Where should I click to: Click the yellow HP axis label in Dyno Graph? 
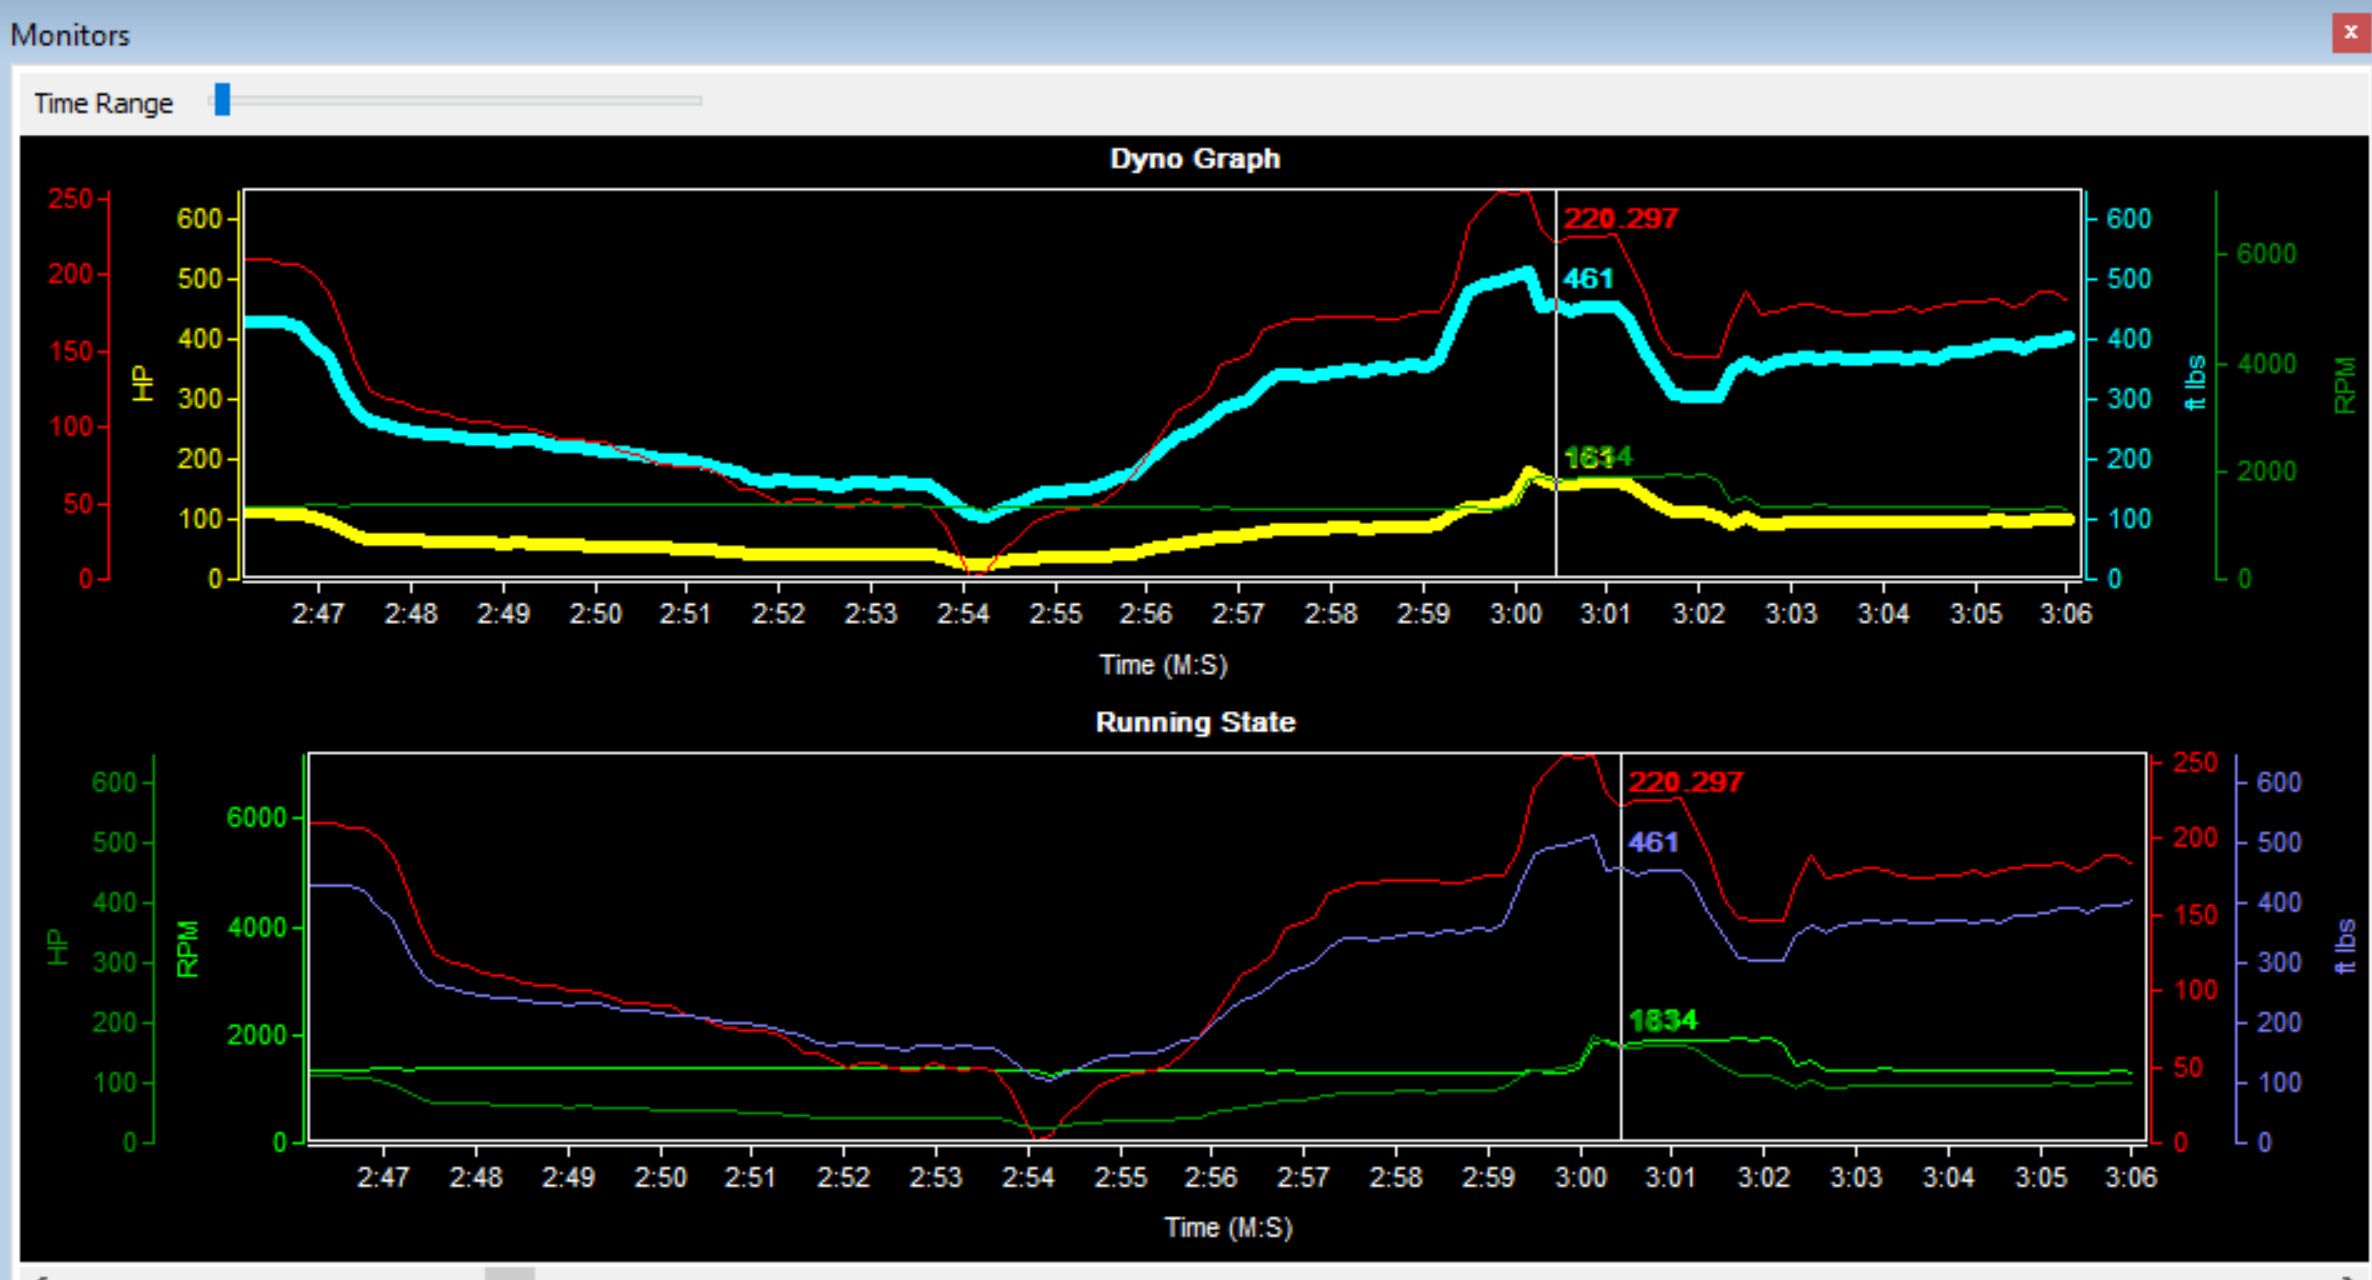143,383
